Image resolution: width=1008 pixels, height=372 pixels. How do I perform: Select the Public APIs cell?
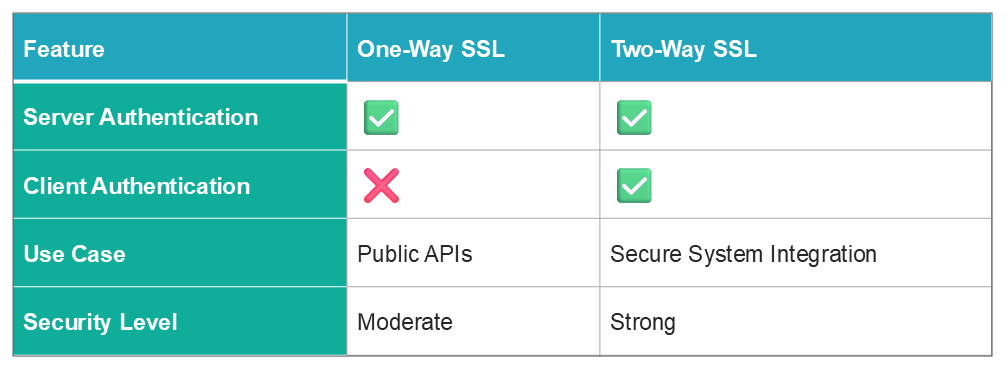click(x=473, y=252)
